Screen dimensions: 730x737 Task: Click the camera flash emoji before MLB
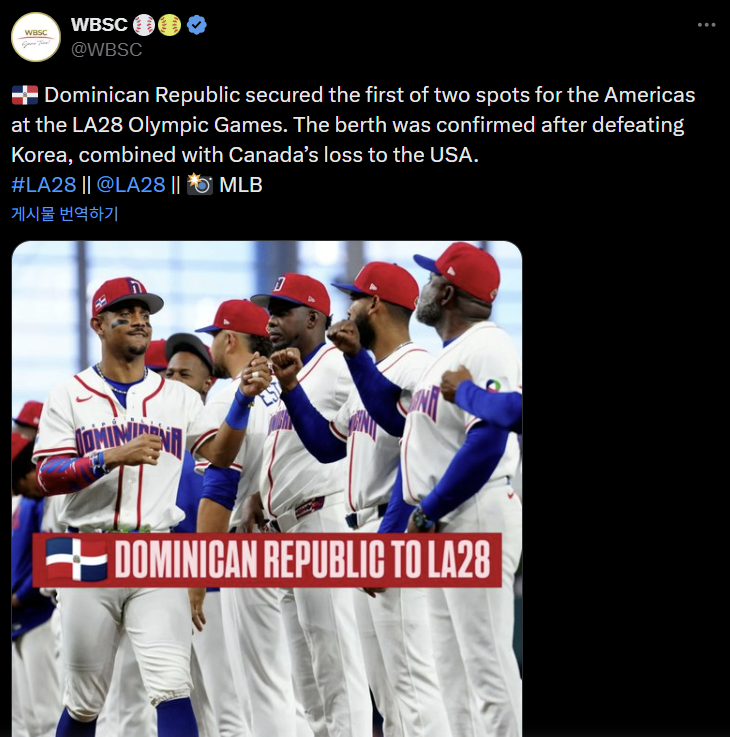[x=200, y=184]
